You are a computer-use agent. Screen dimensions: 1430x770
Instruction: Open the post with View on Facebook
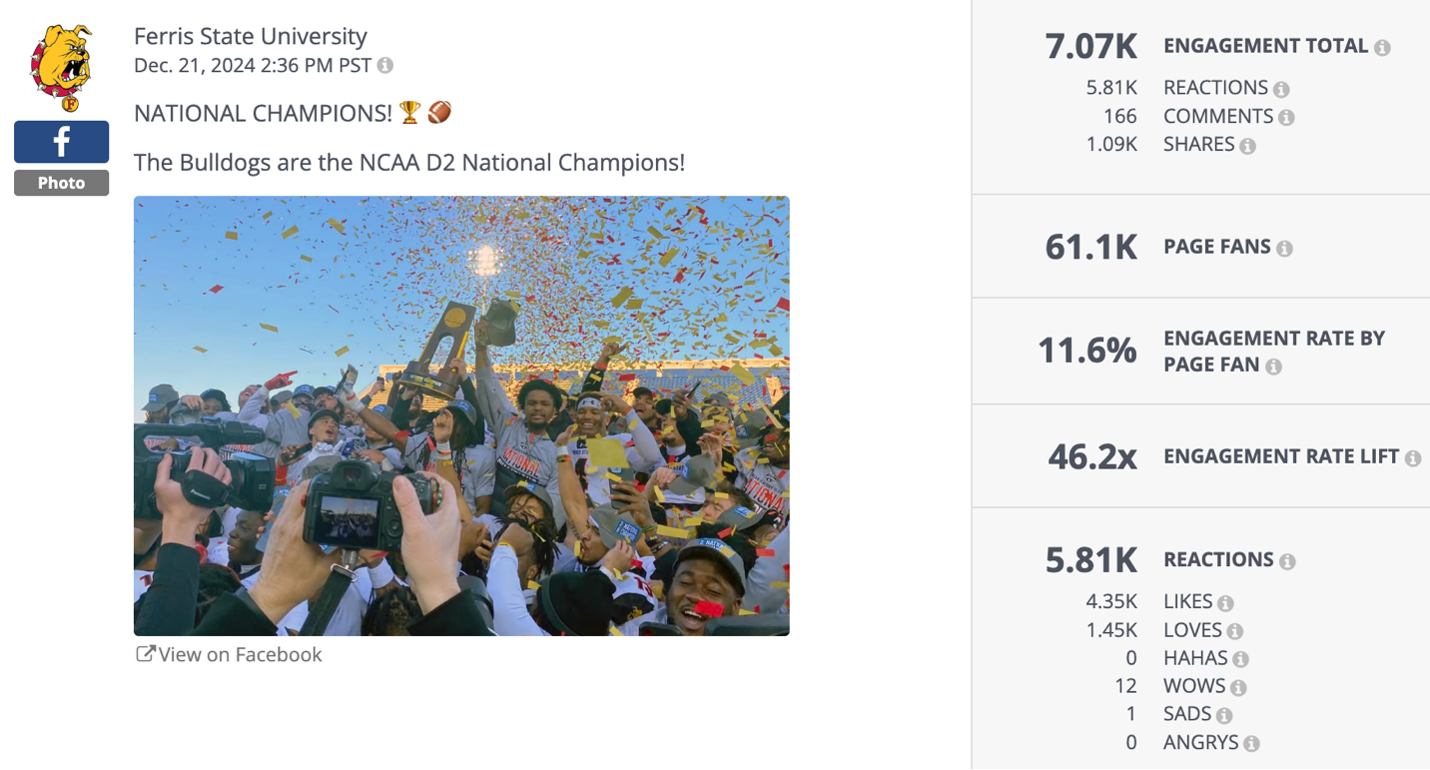tap(229, 654)
